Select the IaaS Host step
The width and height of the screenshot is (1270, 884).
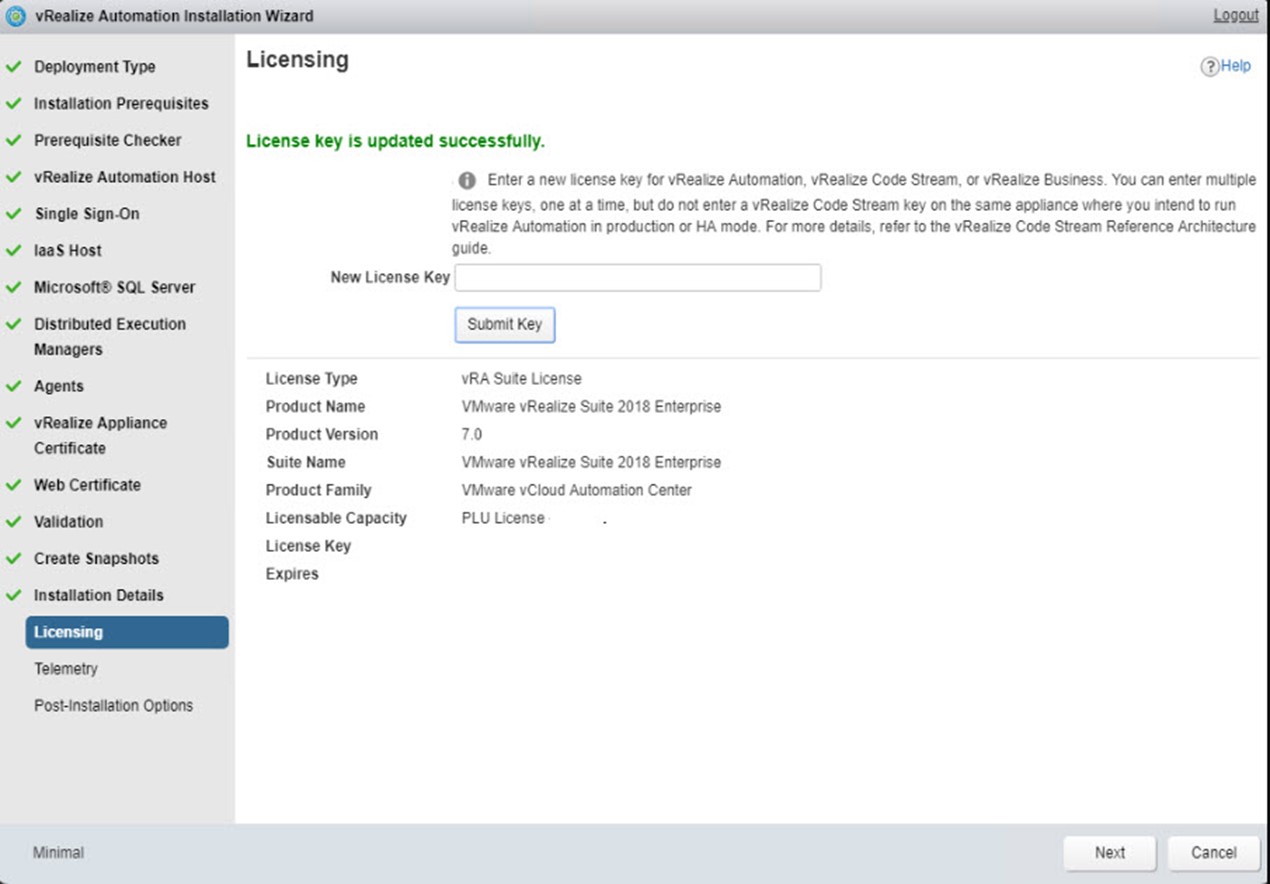[68, 251]
